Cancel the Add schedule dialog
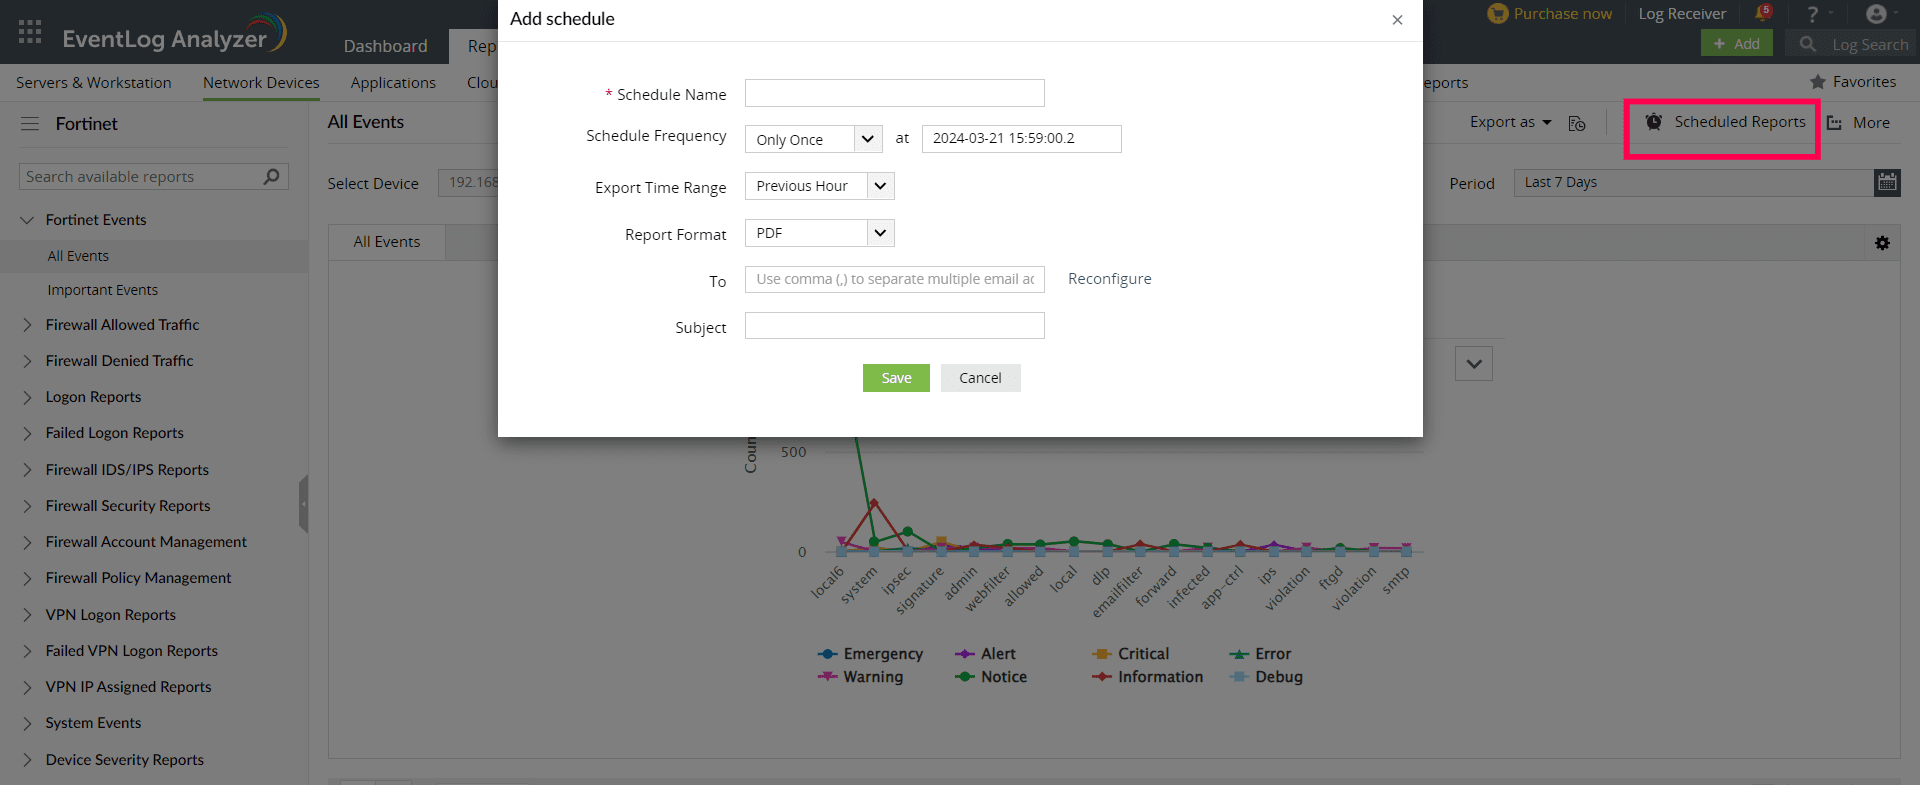Viewport: 1920px width, 785px height. click(980, 378)
